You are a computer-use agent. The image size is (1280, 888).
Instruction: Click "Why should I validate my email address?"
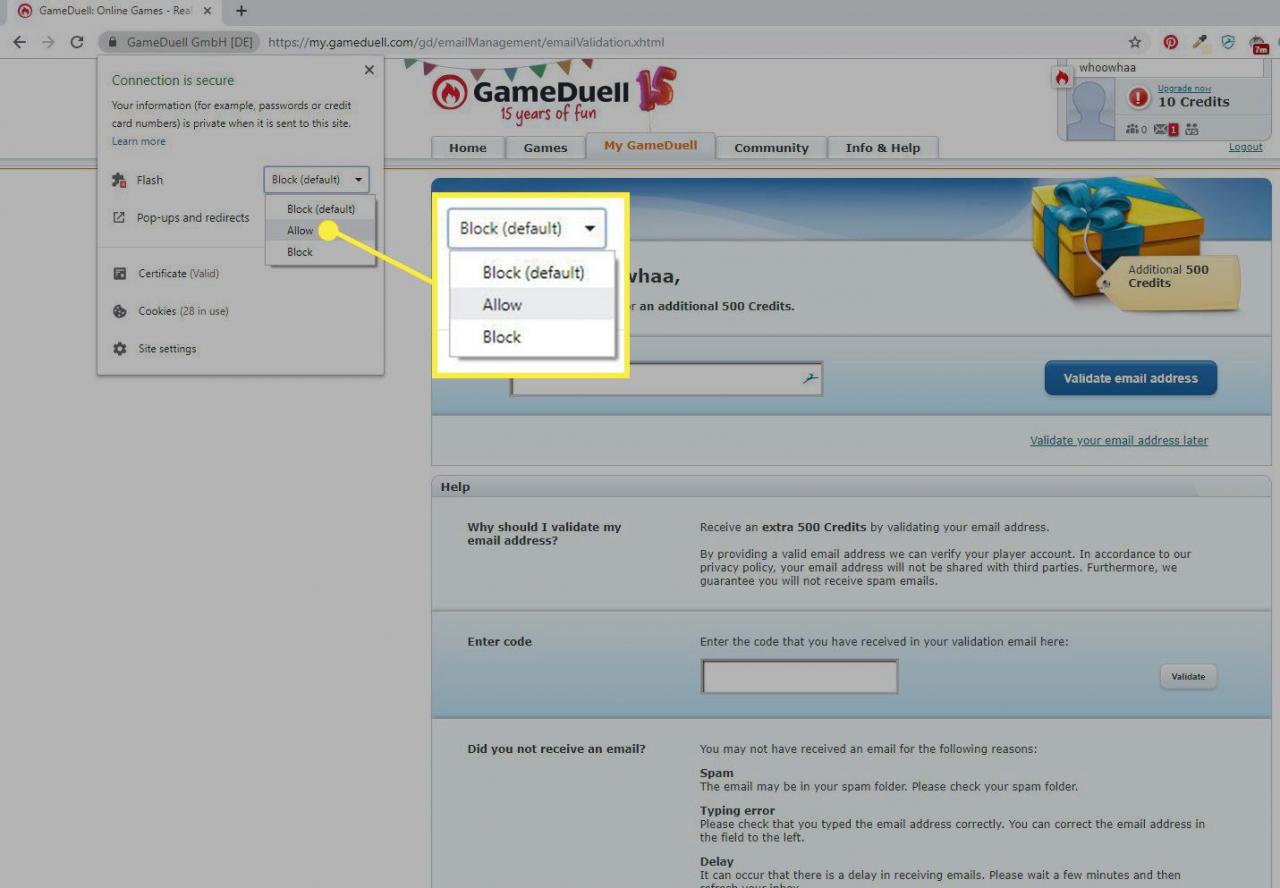(544, 534)
